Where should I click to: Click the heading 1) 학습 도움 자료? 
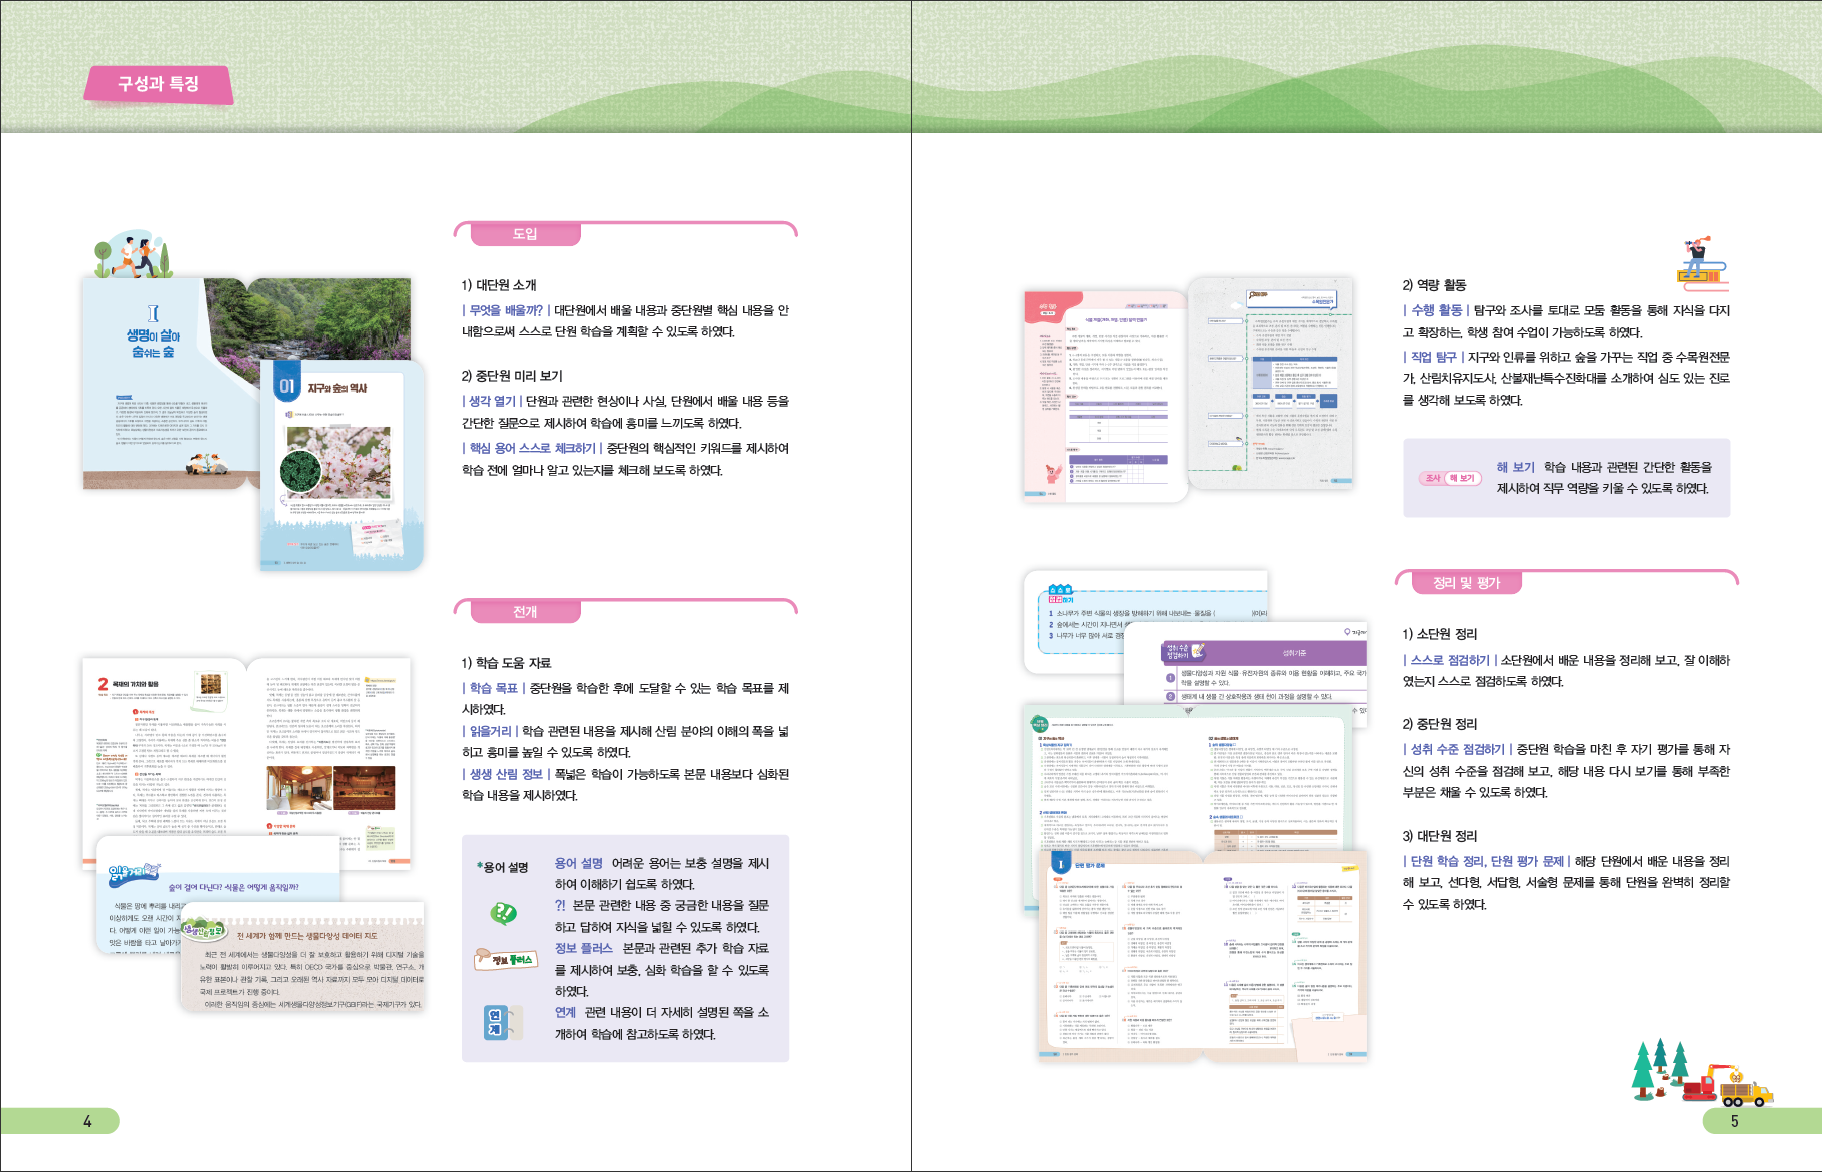(506, 663)
